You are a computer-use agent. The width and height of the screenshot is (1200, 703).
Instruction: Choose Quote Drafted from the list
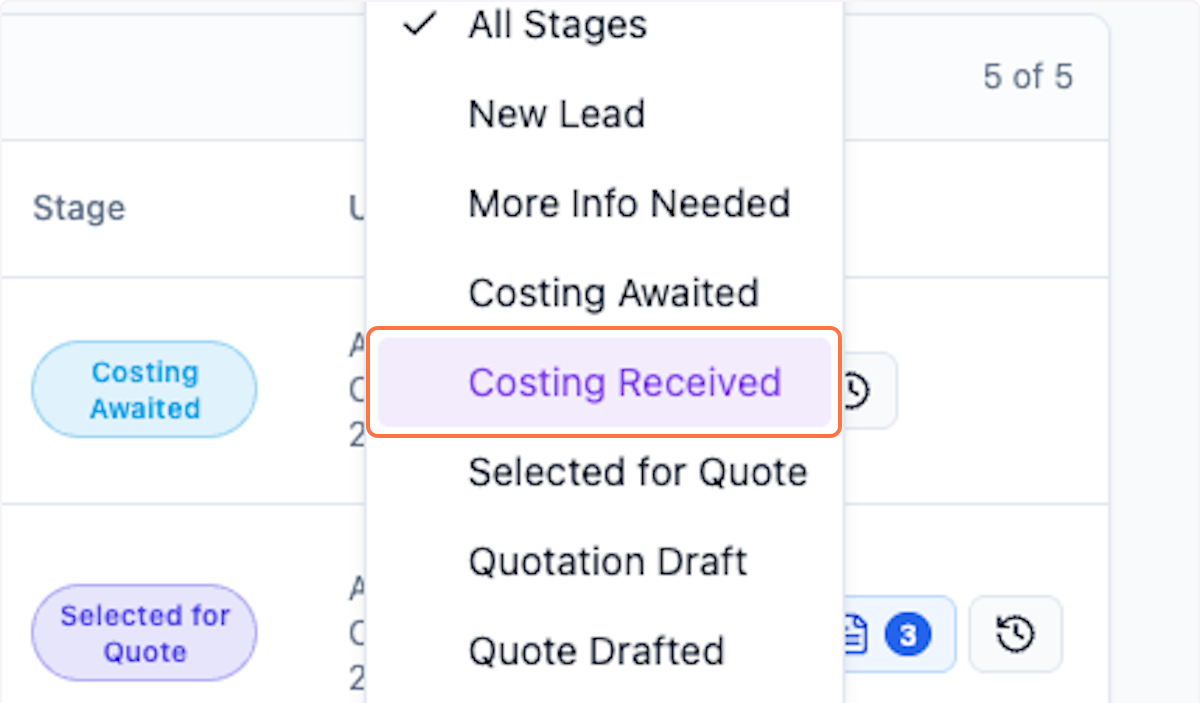click(x=596, y=651)
